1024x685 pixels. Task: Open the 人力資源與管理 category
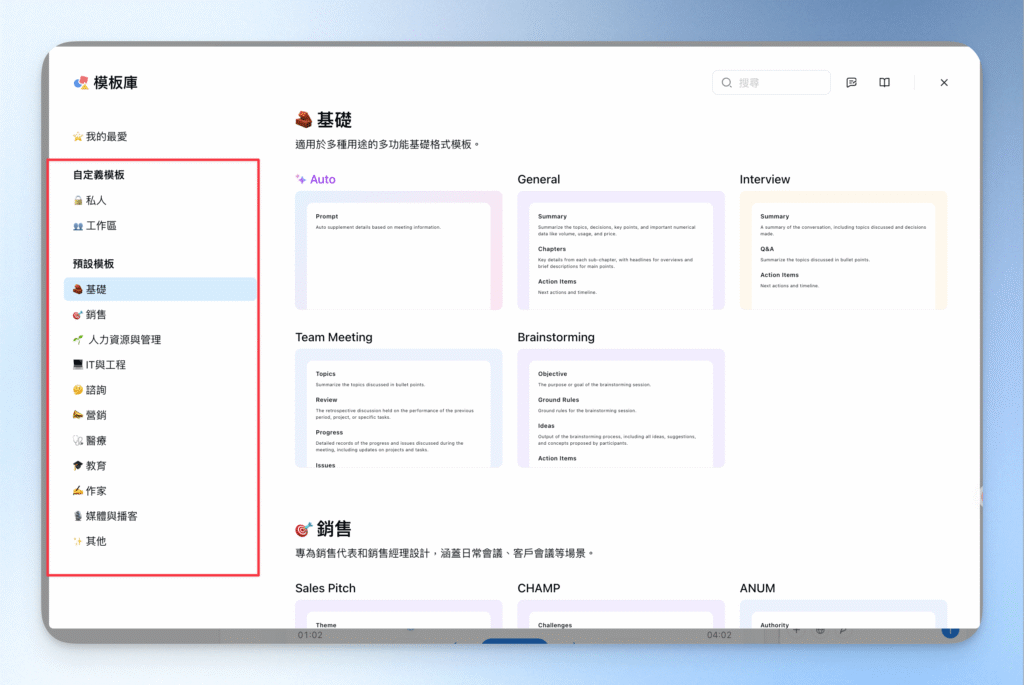[x=117, y=340]
